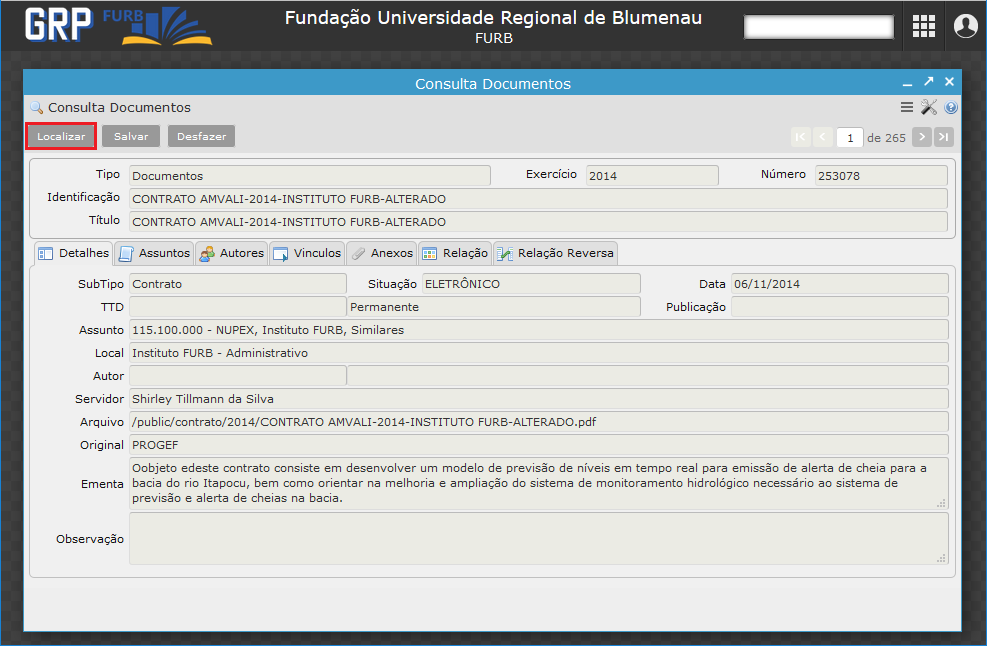Switch to the Relação Reversa tab
Viewport: 987px width, 646px height.
pyautogui.click(x=556, y=253)
